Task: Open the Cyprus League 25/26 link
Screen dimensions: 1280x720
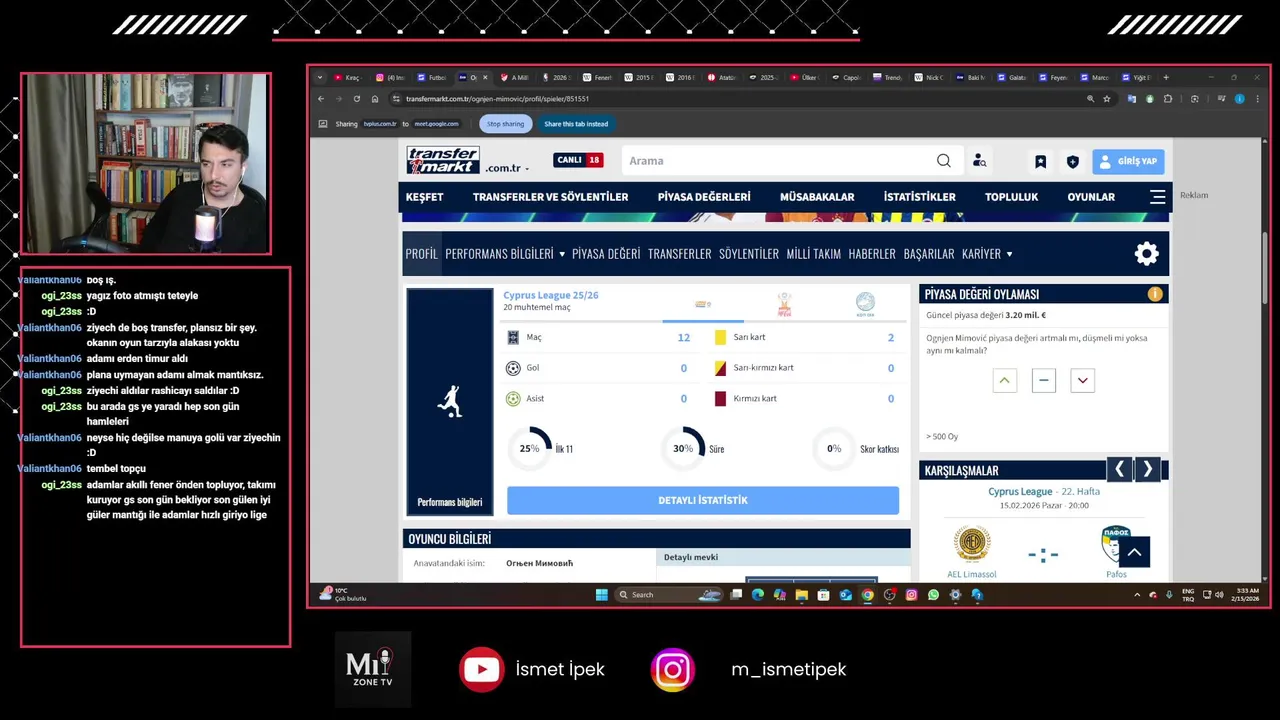Action: click(x=551, y=295)
